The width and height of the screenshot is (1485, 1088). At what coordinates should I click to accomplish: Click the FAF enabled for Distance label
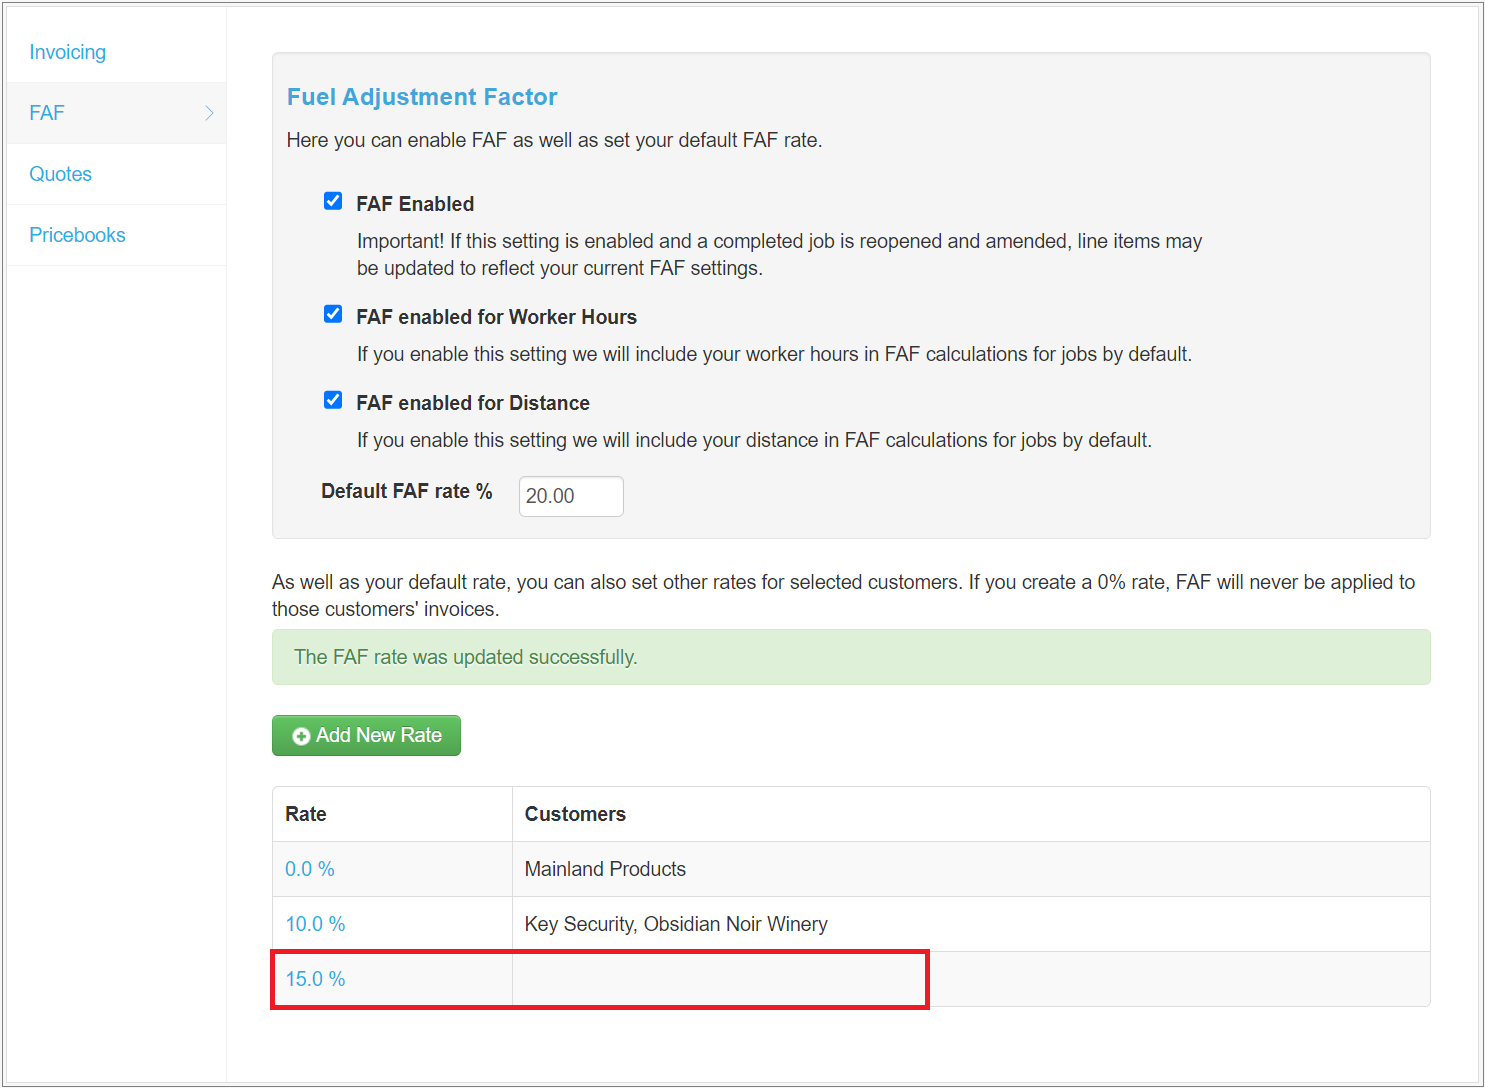pyautogui.click(x=472, y=403)
